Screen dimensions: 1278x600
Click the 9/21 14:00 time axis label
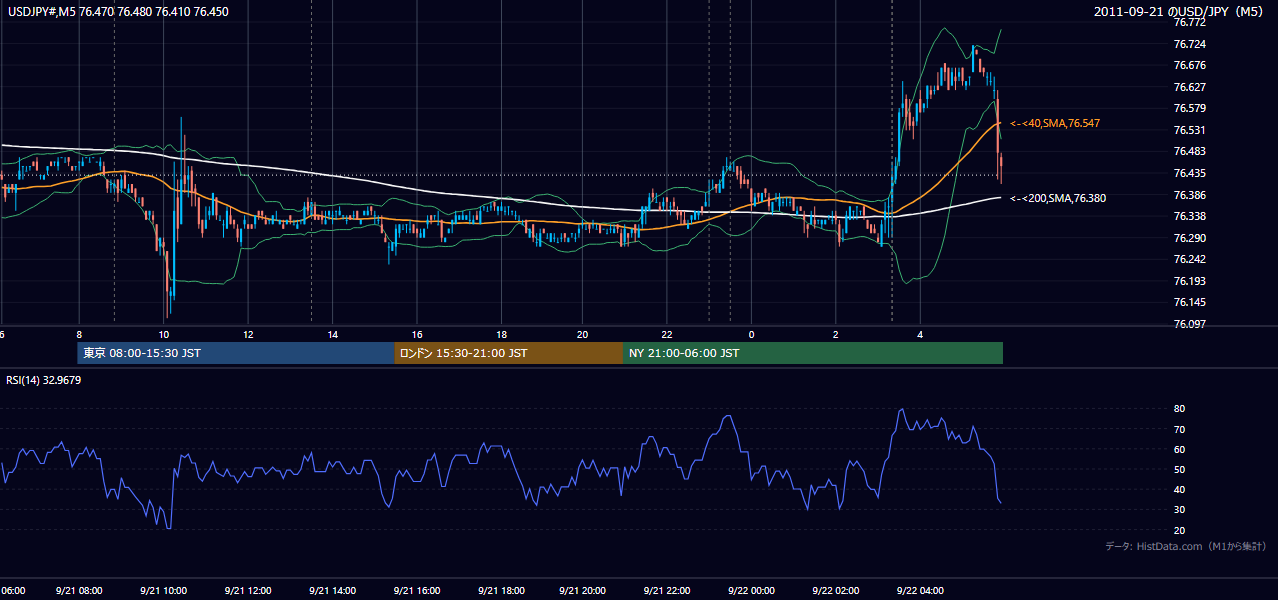click(333, 591)
